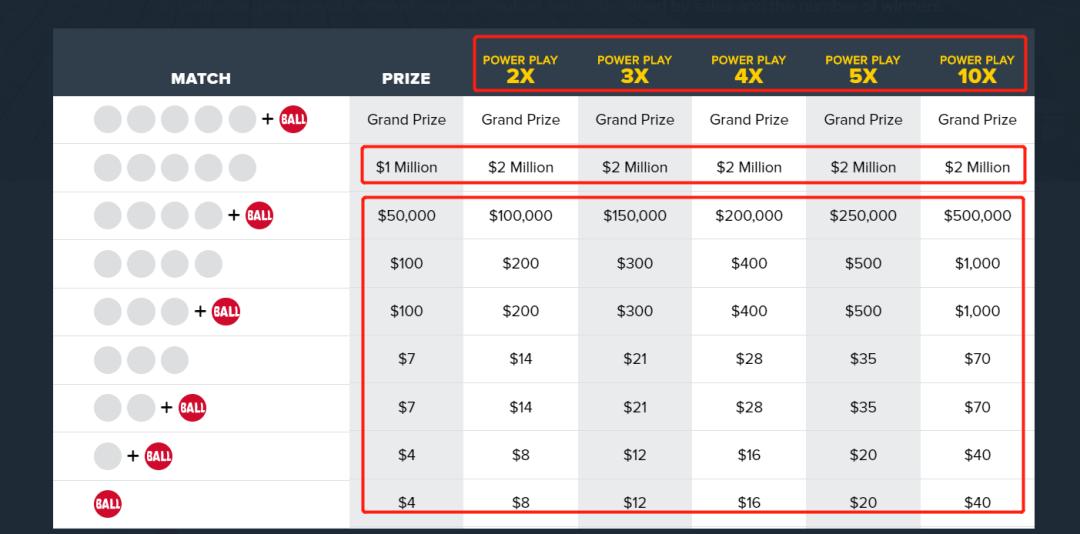The height and width of the screenshot is (534, 1080).
Task: Click the first gray ball in the five-ball row
Action: click(107, 167)
